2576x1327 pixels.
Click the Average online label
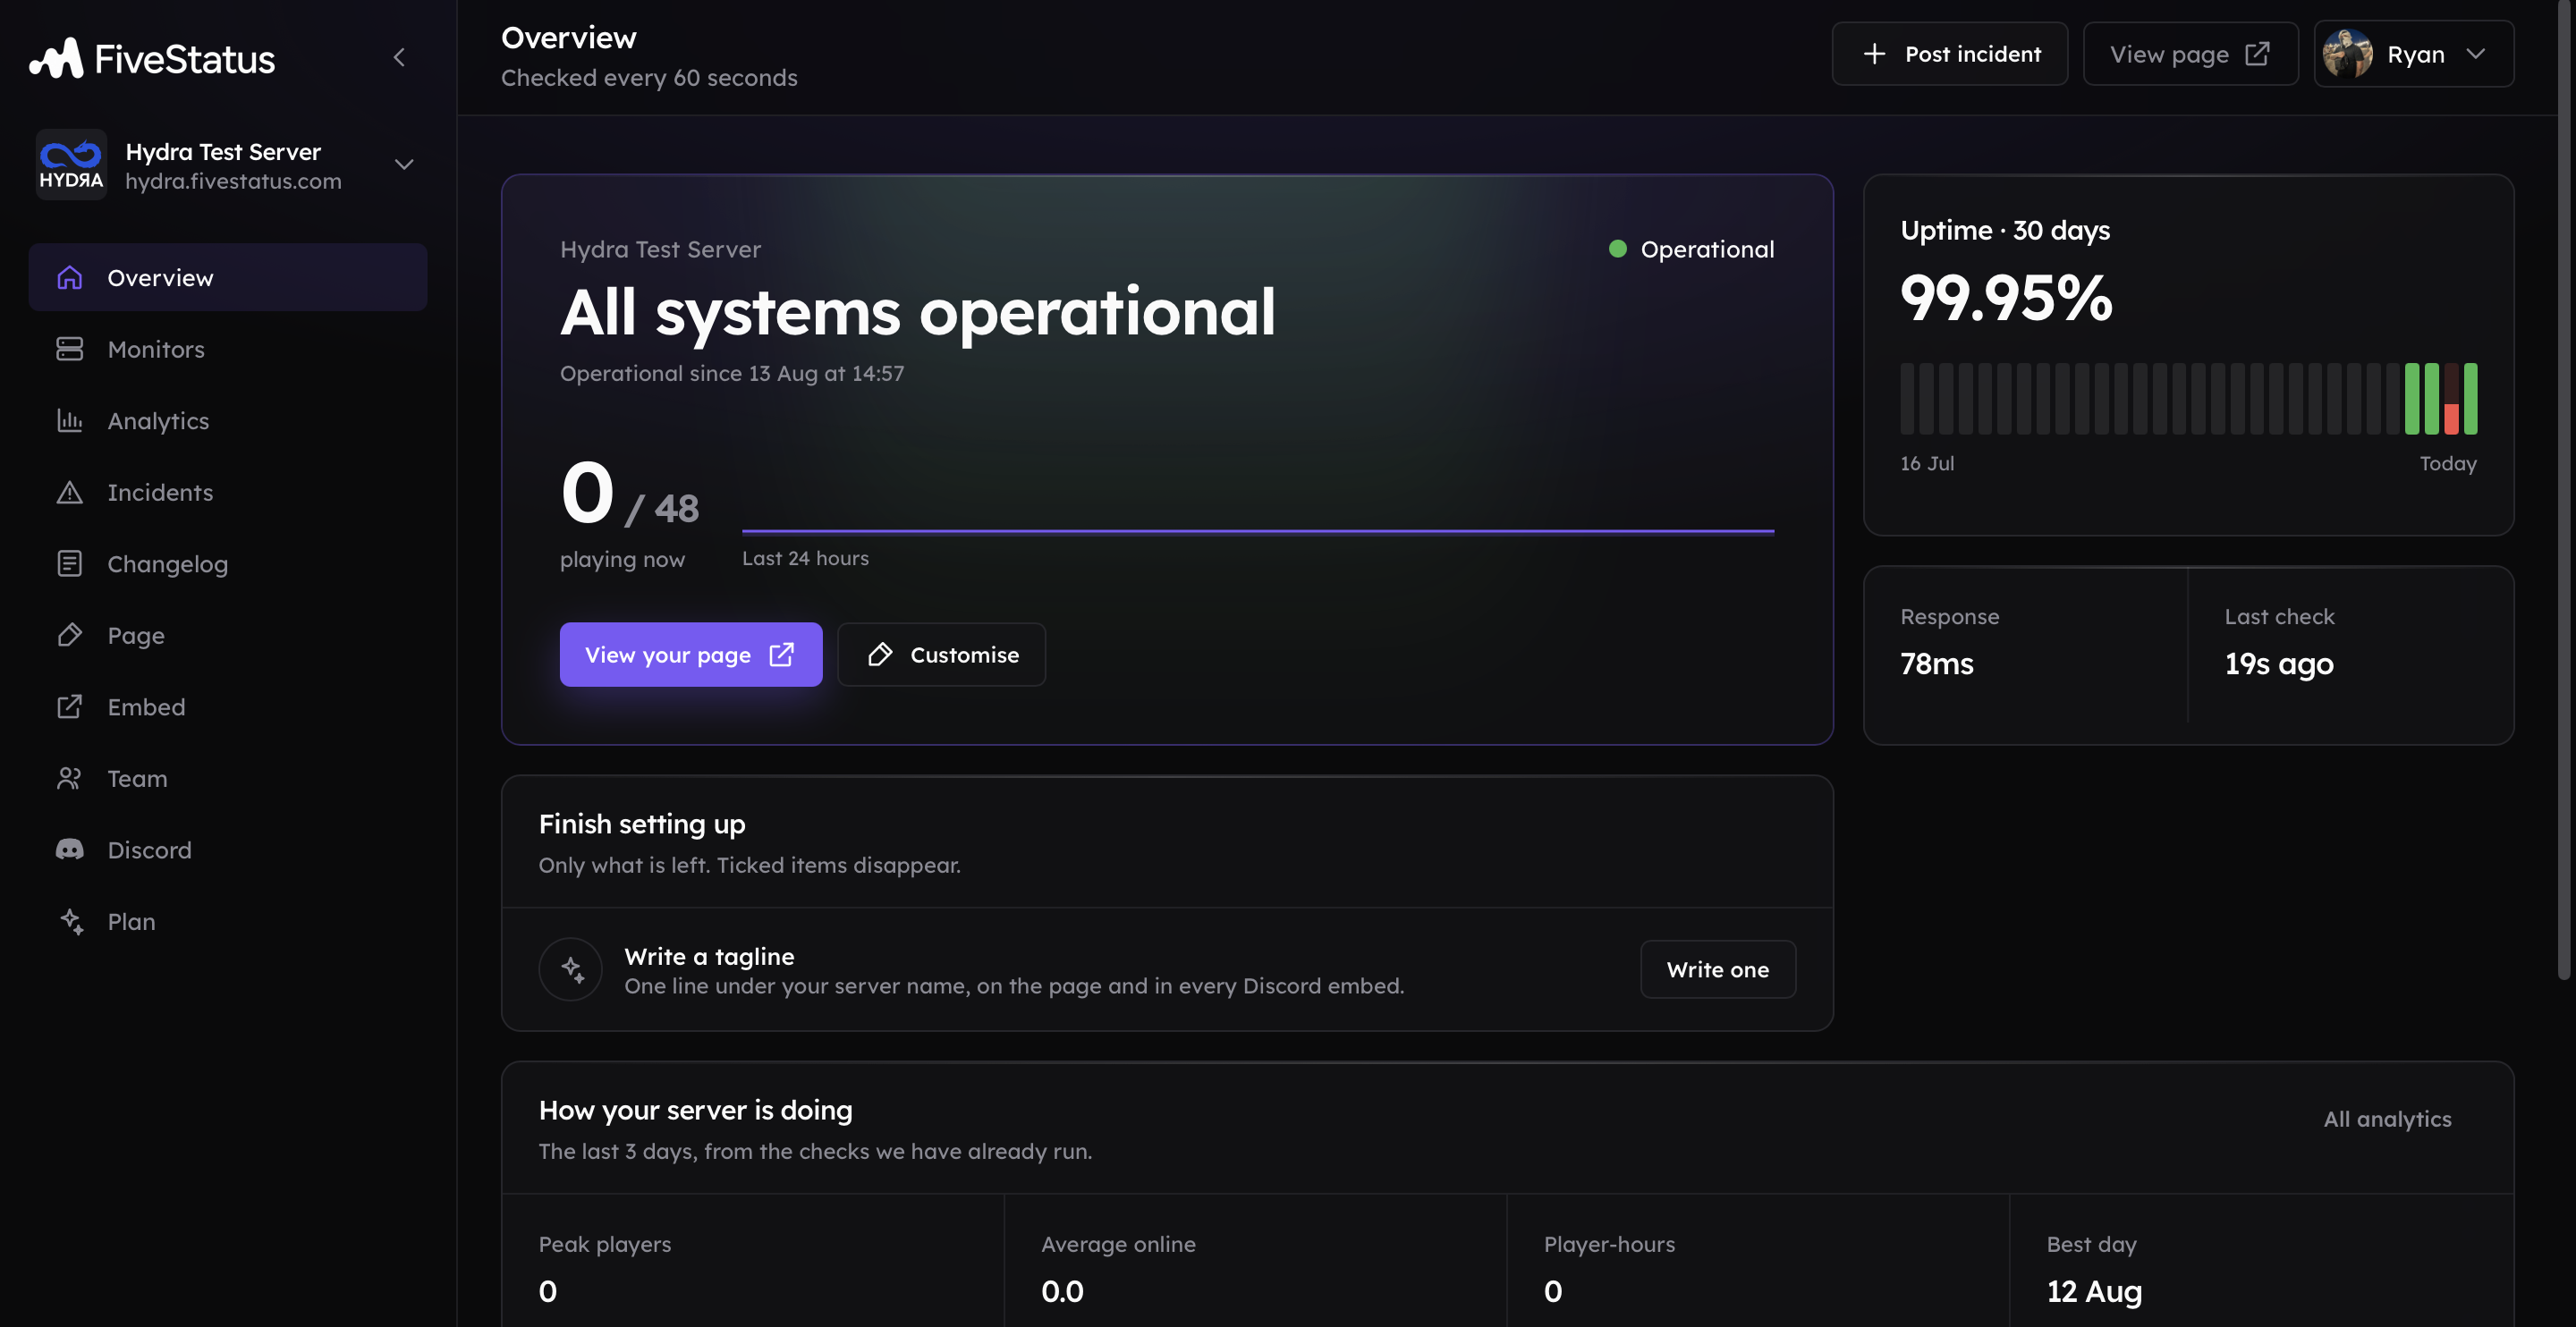click(x=1118, y=1244)
